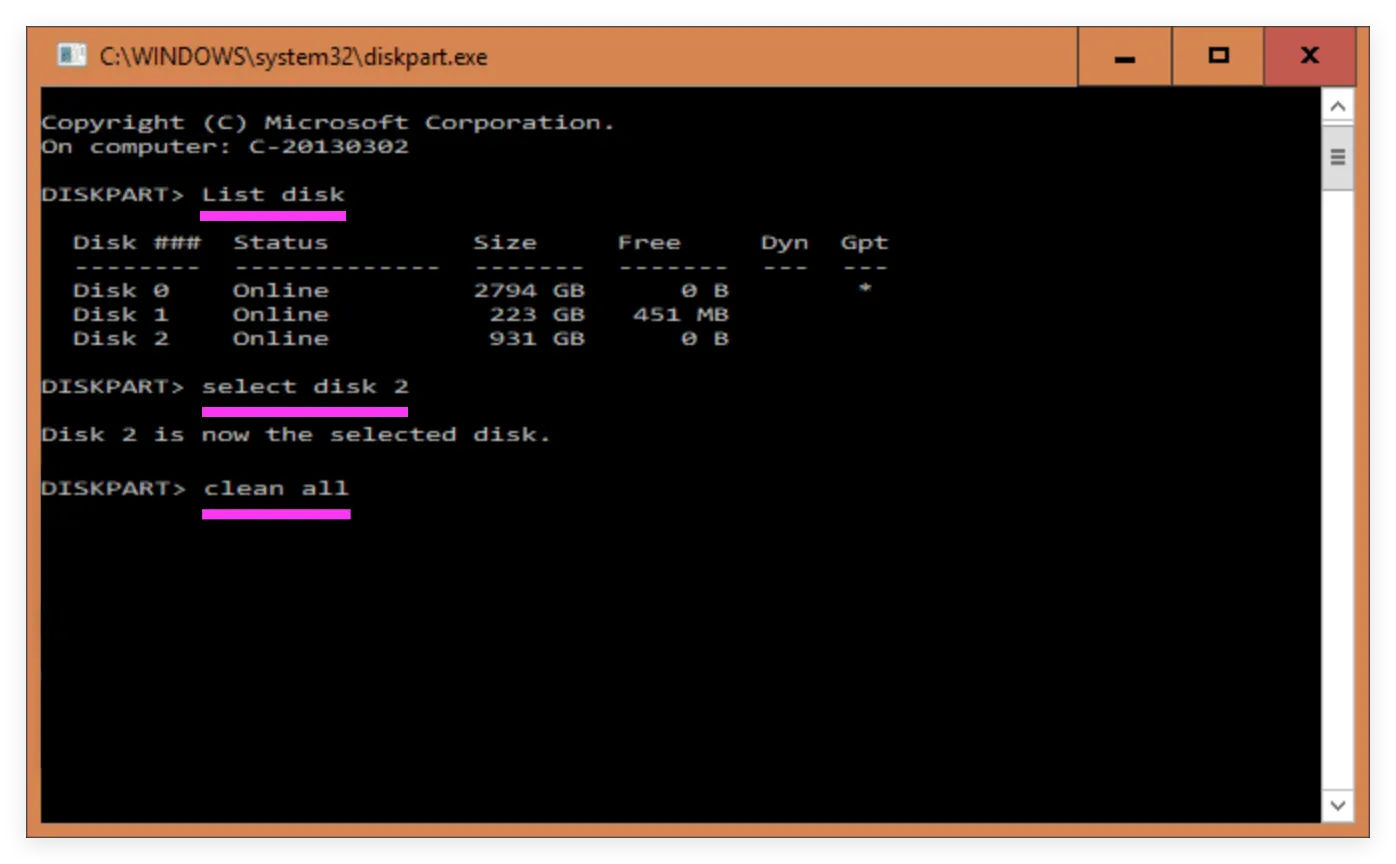Click the scrollbar up arrow
The width and height of the screenshot is (1396, 864).
1338,106
